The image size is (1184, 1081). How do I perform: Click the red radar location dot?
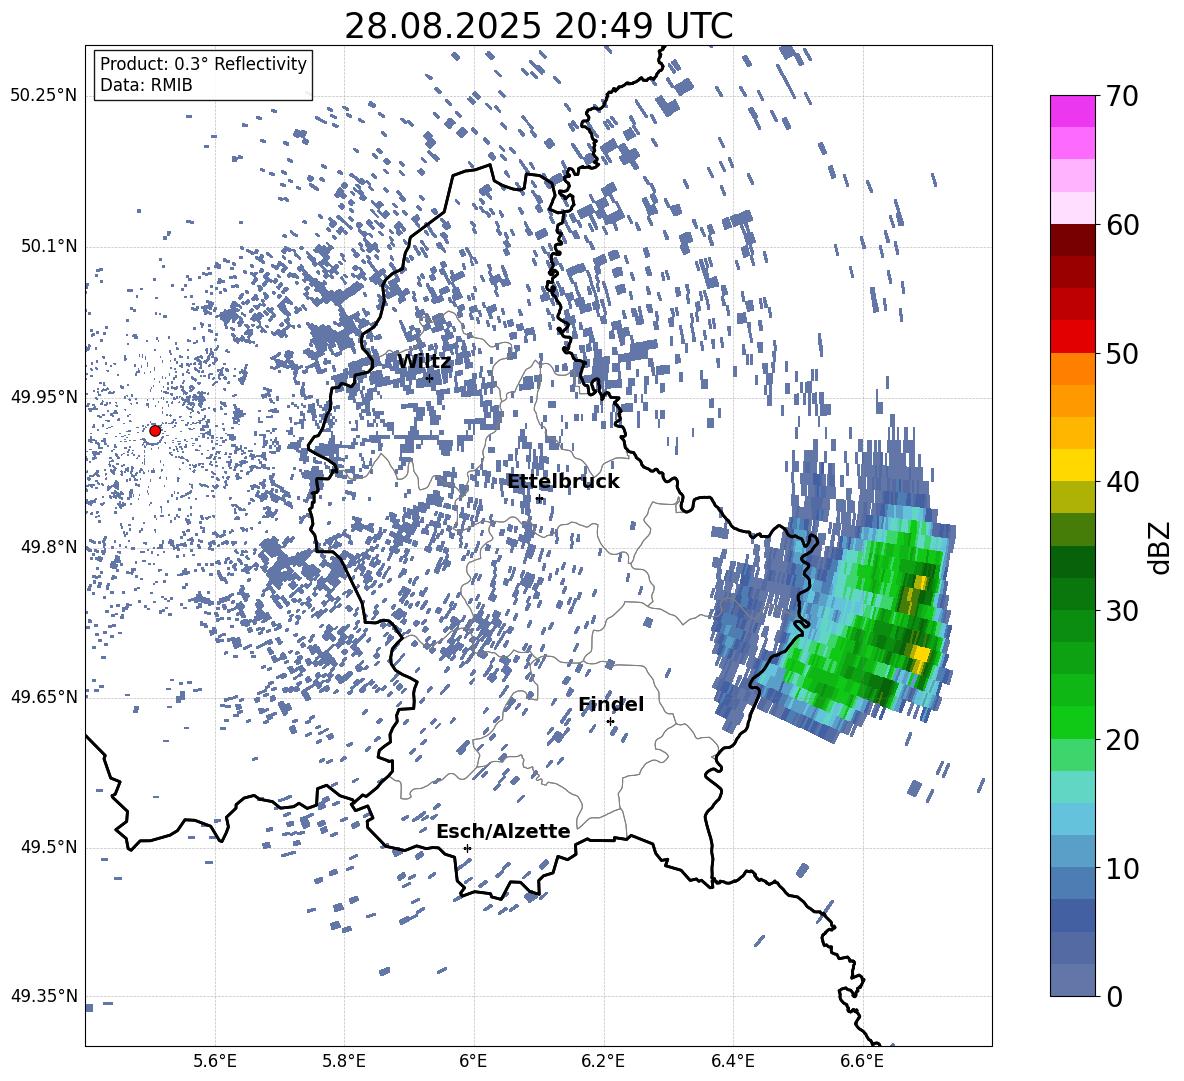(x=155, y=430)
